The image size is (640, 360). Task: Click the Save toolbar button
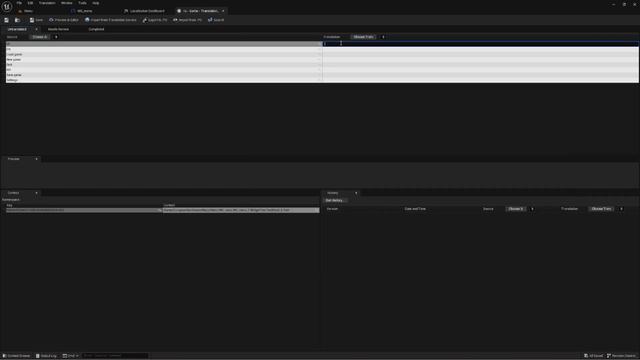pyautogui.click(x=36, y=20)
